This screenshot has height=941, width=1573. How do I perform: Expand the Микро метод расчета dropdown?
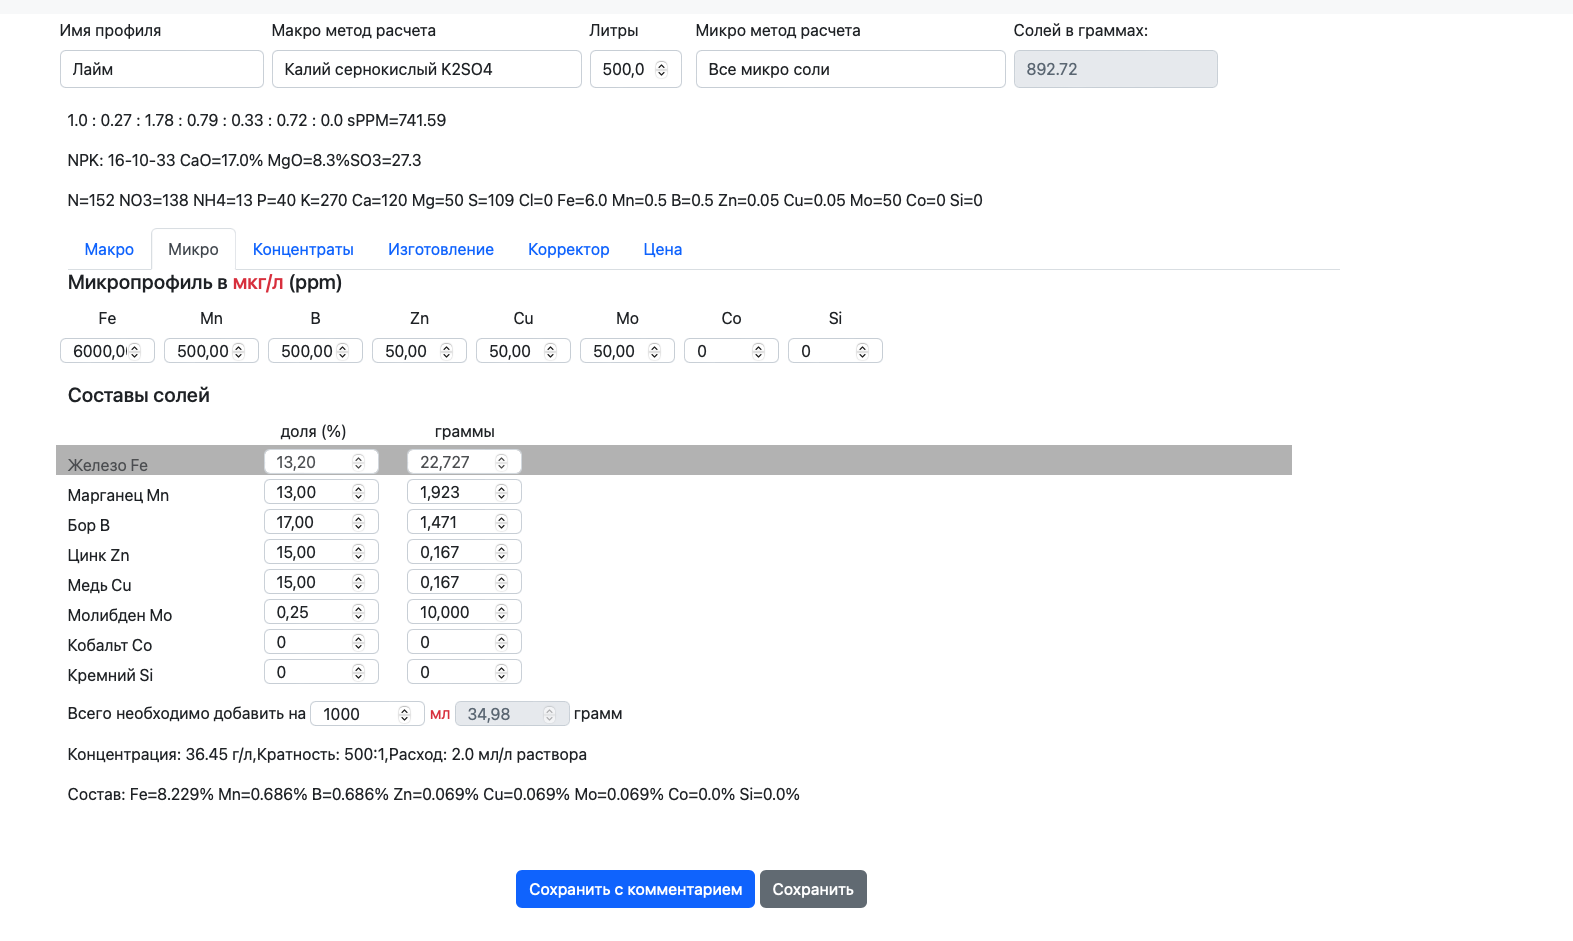(x=850, y=69)
